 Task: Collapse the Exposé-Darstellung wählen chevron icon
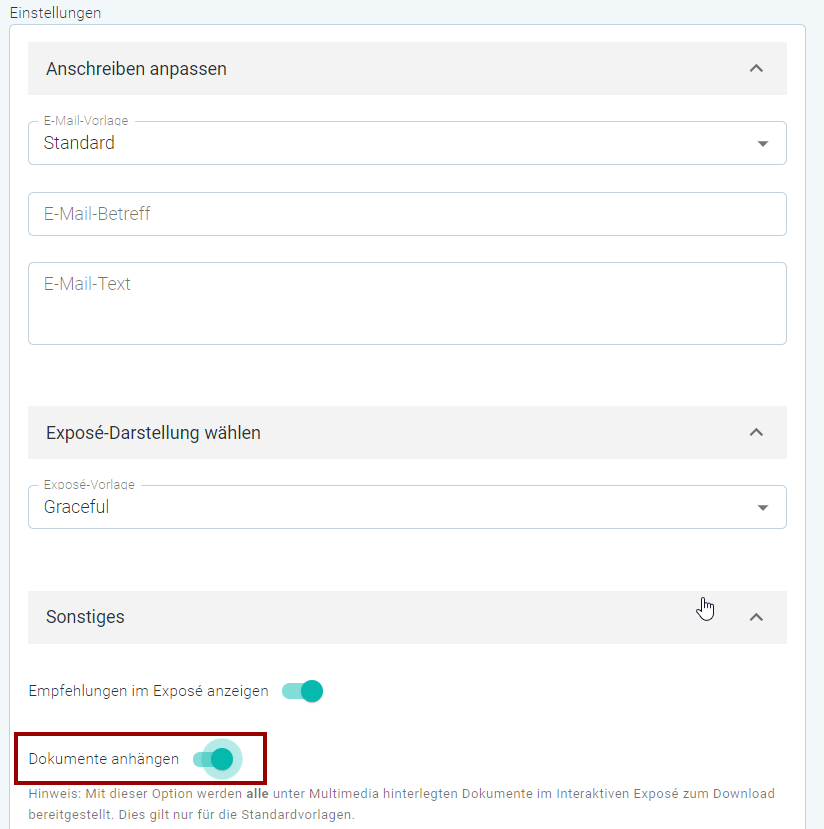(756, 432)
